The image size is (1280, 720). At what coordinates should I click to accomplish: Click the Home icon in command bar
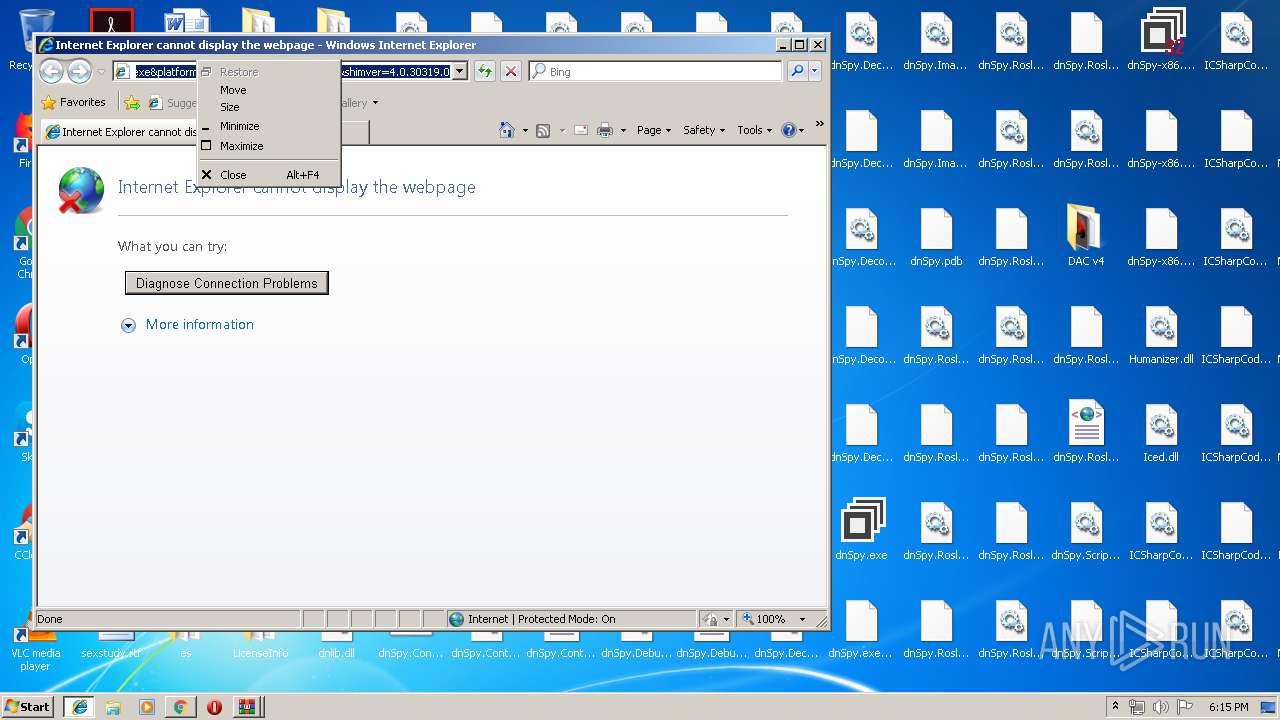(507, 130)
